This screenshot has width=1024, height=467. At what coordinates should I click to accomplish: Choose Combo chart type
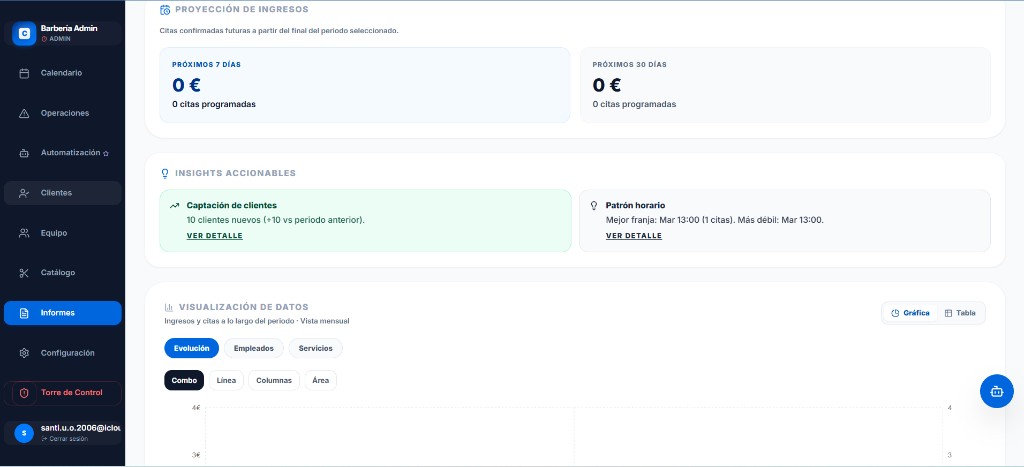pos(184,380)
